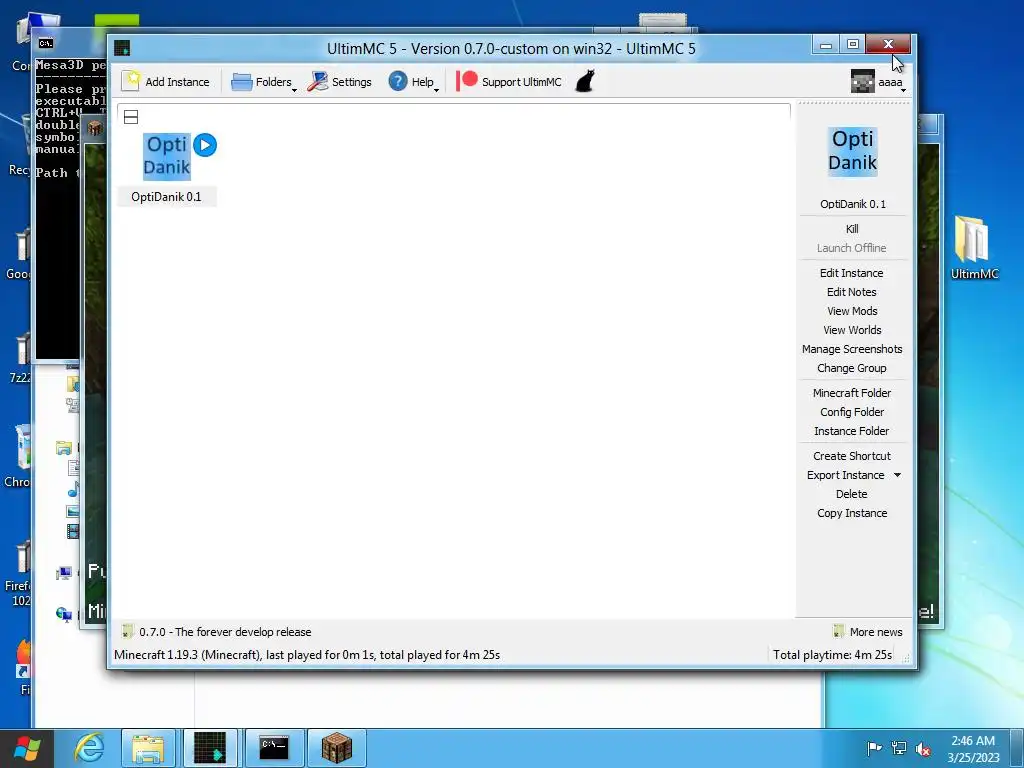The height and width of the screenshot is (768, 1024).
Task: Click the More news button
Action: (868, 632)
